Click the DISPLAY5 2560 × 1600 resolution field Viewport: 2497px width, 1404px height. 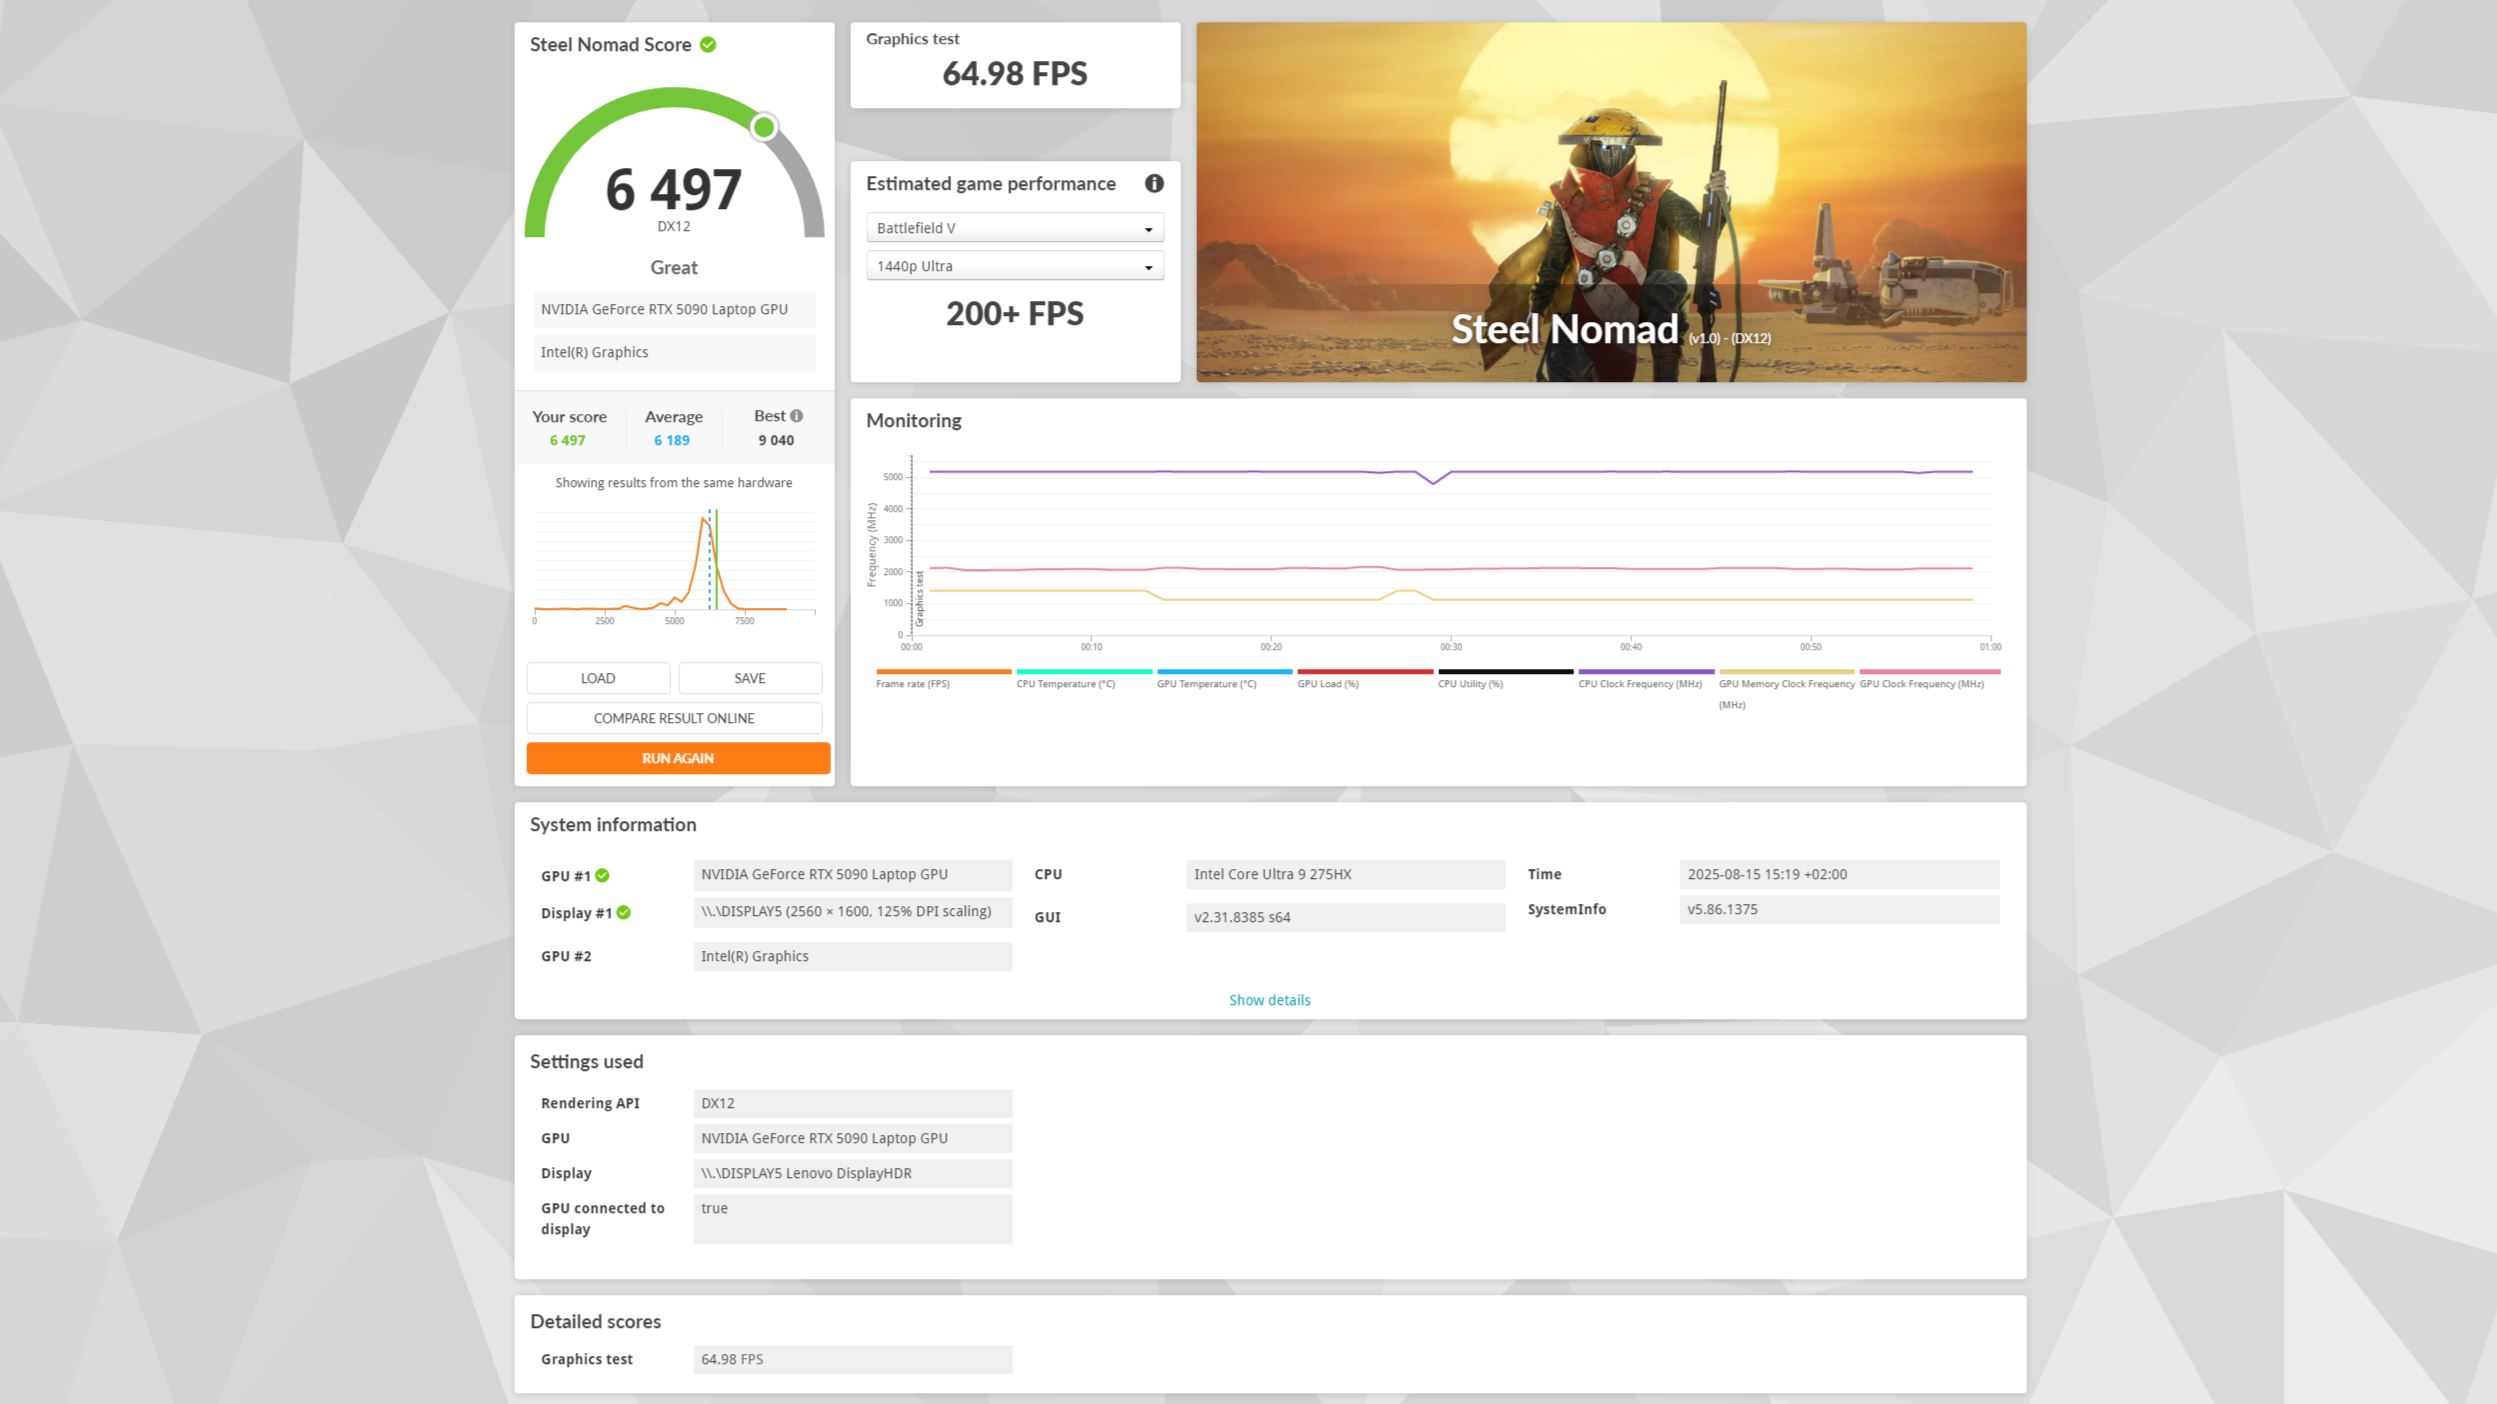(852, 911)
